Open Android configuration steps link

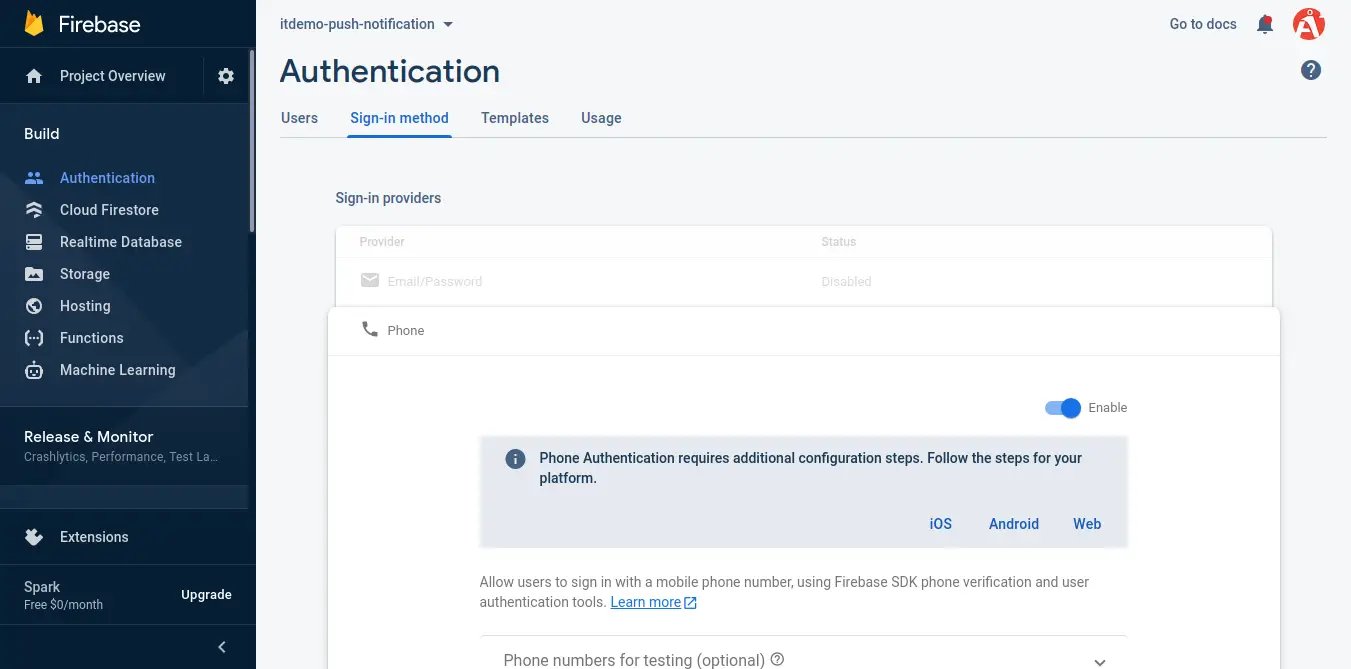point(1013,524)
